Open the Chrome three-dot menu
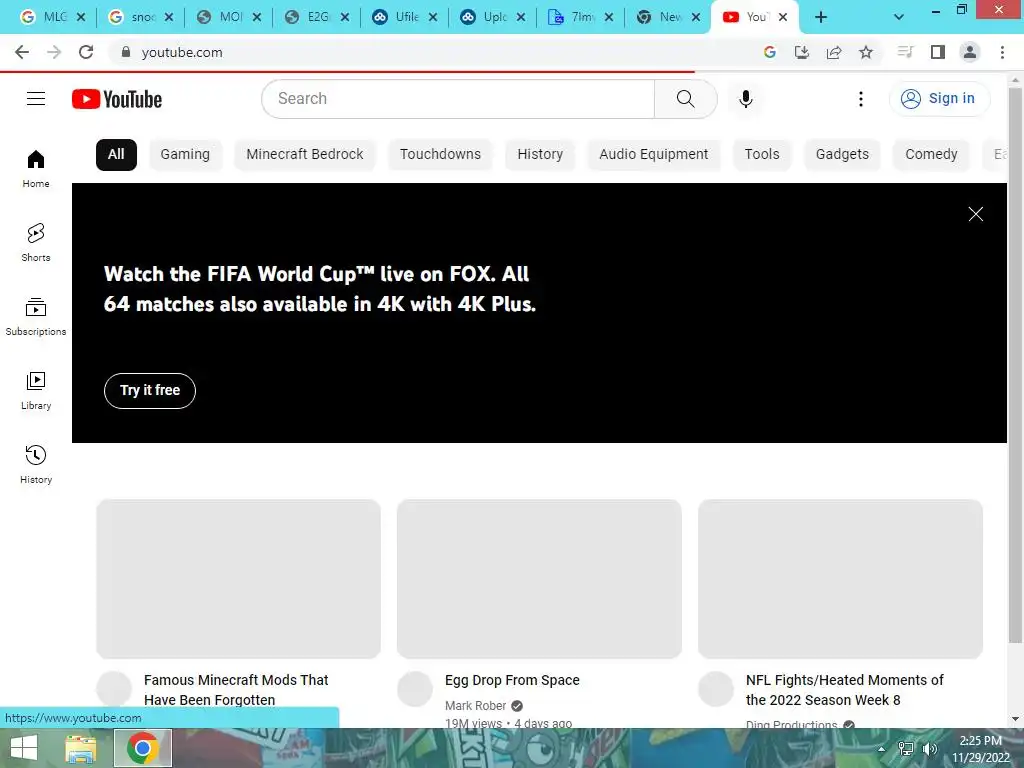 pos(1002,52)
